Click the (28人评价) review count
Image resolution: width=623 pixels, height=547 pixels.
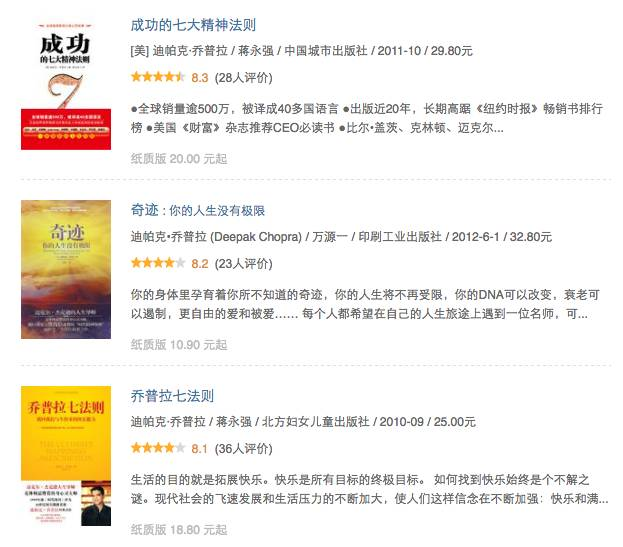coord(244,77)
